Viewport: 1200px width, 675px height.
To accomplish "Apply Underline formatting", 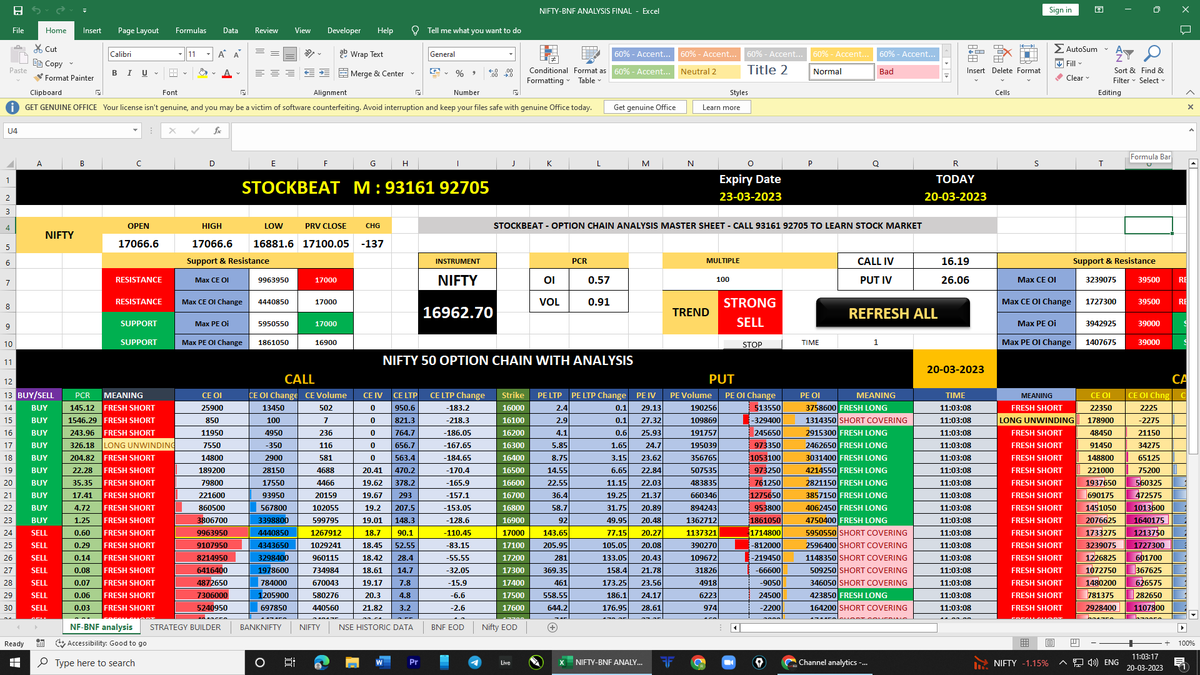I will click(x=145, y=73).
